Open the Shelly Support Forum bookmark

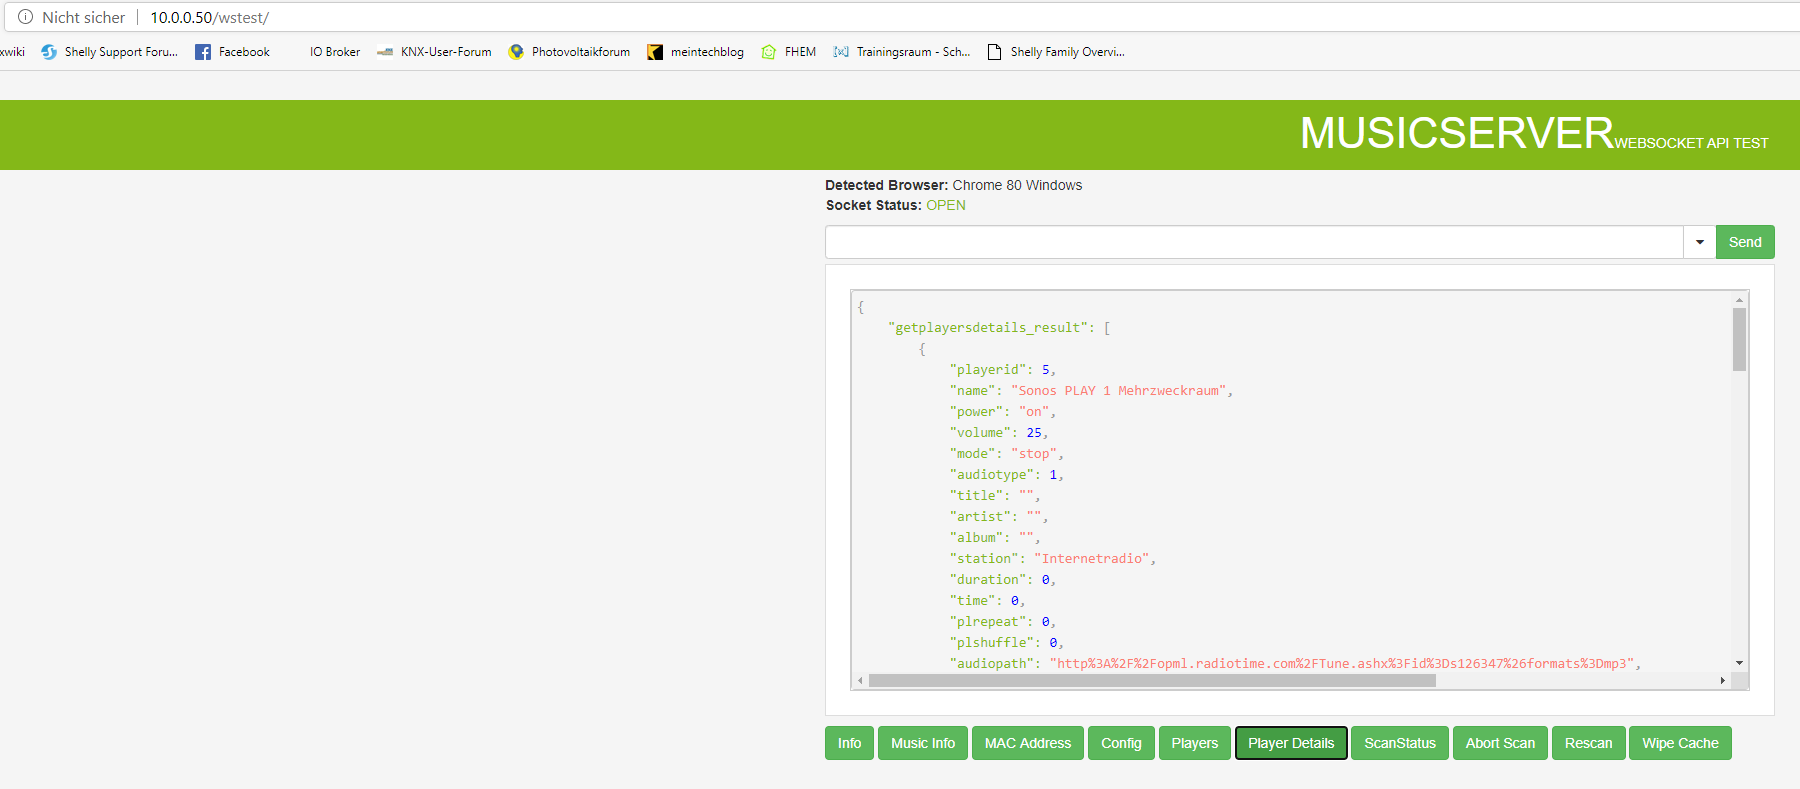pos(110,52)
